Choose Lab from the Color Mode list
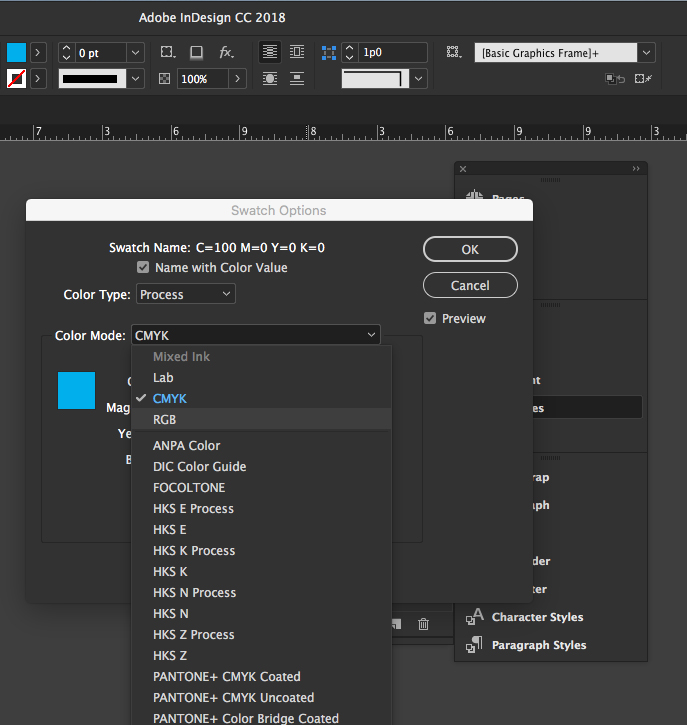This screenshot has width=687, height=725. coord(262,377)
